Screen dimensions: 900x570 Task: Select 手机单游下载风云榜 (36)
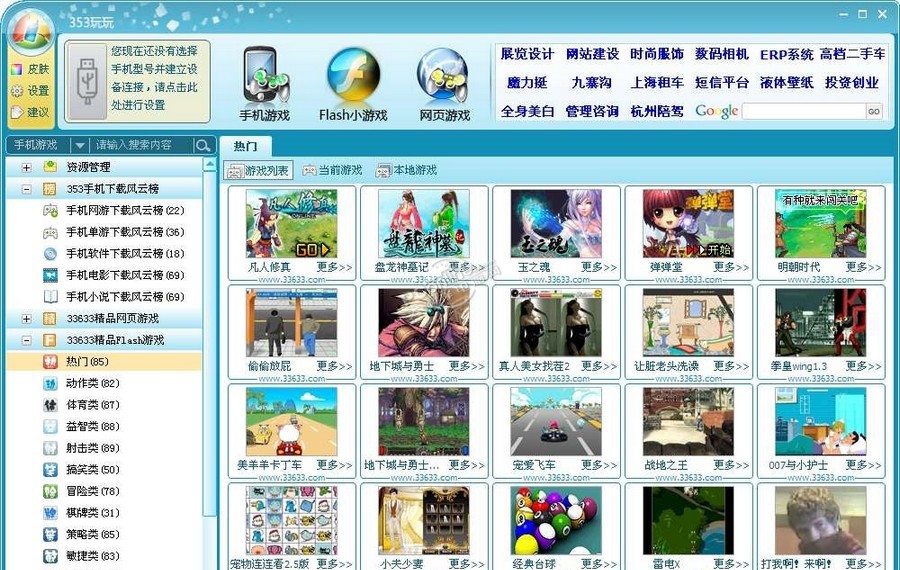click(114, 232)
